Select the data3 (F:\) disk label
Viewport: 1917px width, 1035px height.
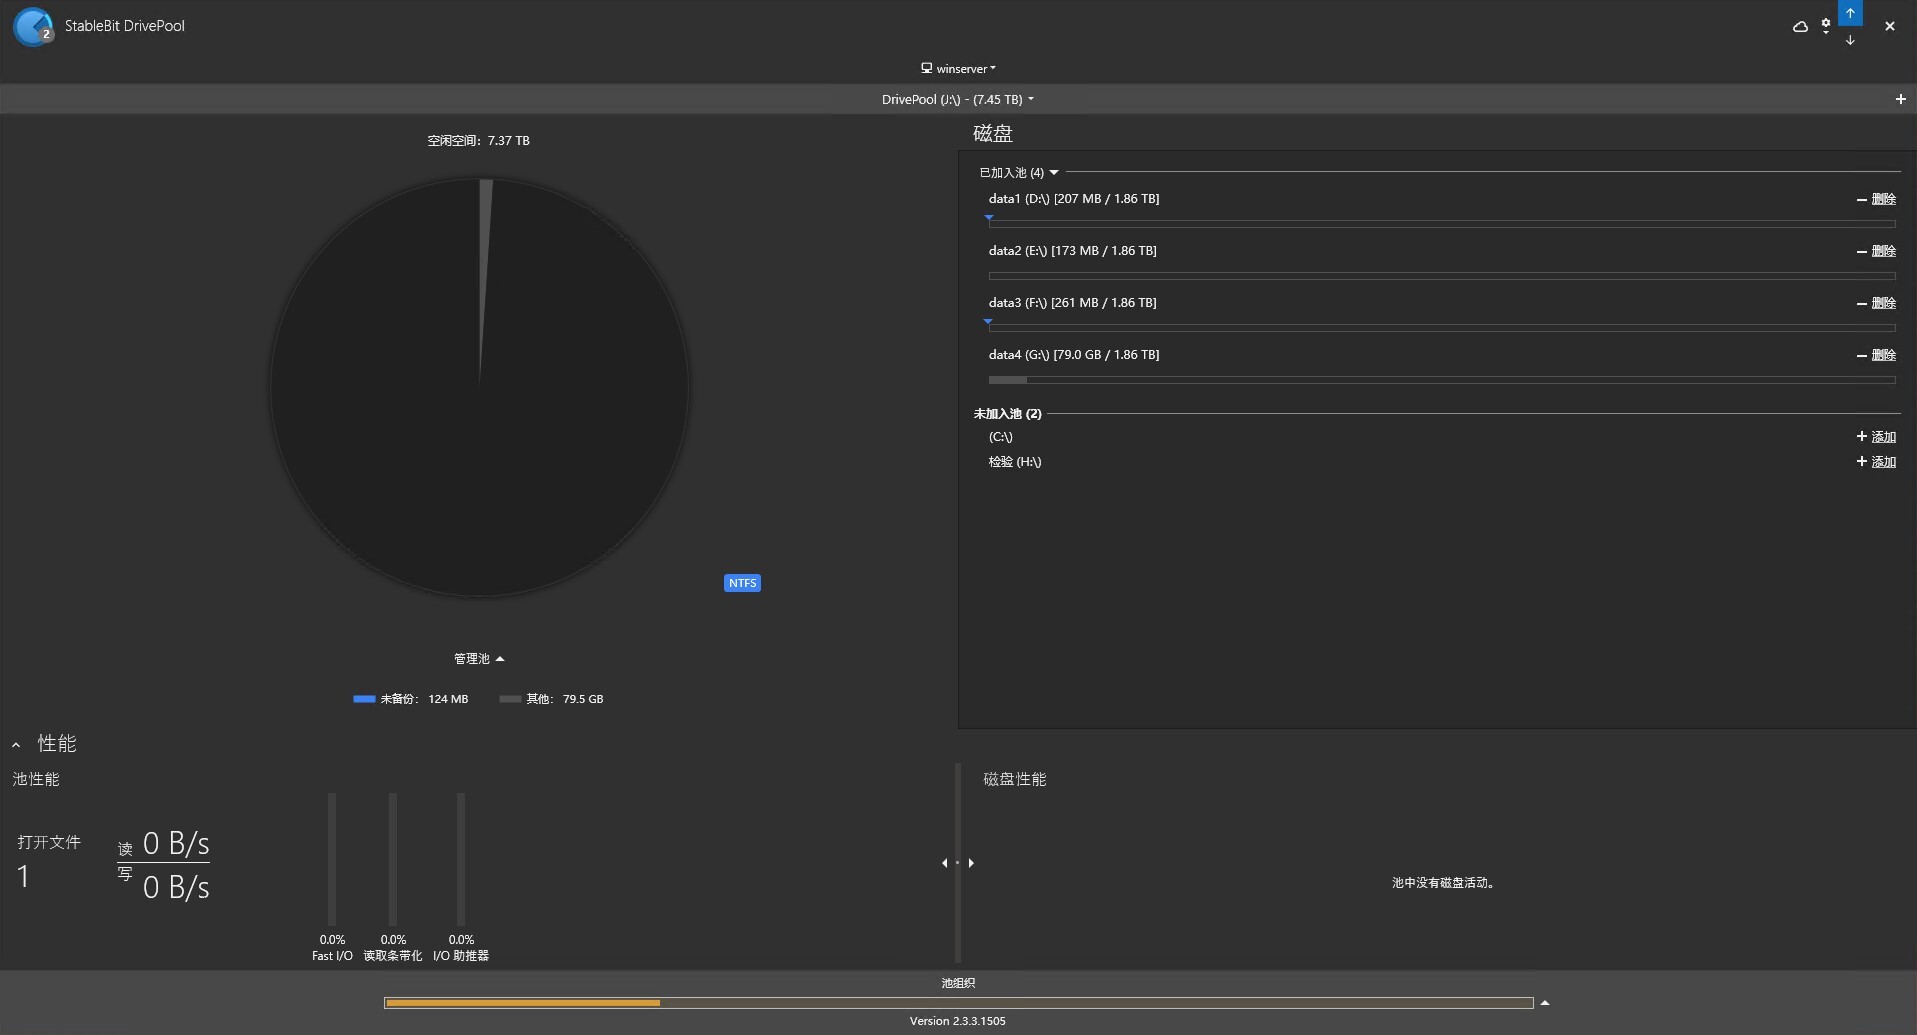[x=1072, y=303]
